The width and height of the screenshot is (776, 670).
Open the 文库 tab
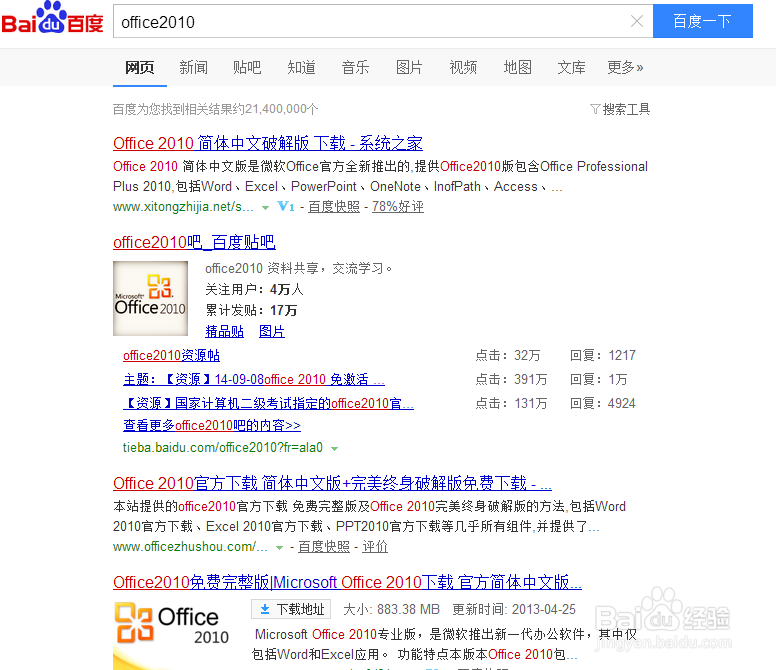(572, 67)
